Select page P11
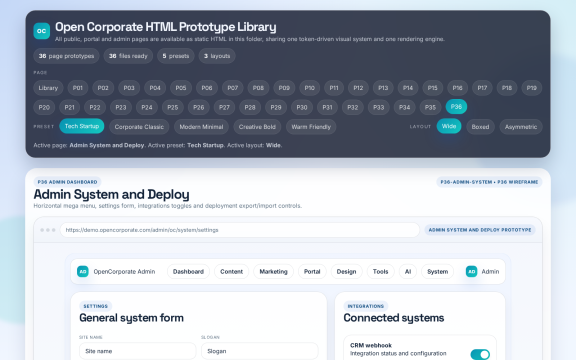The width and height of the screenshot is (576, 360). point(334,88)
